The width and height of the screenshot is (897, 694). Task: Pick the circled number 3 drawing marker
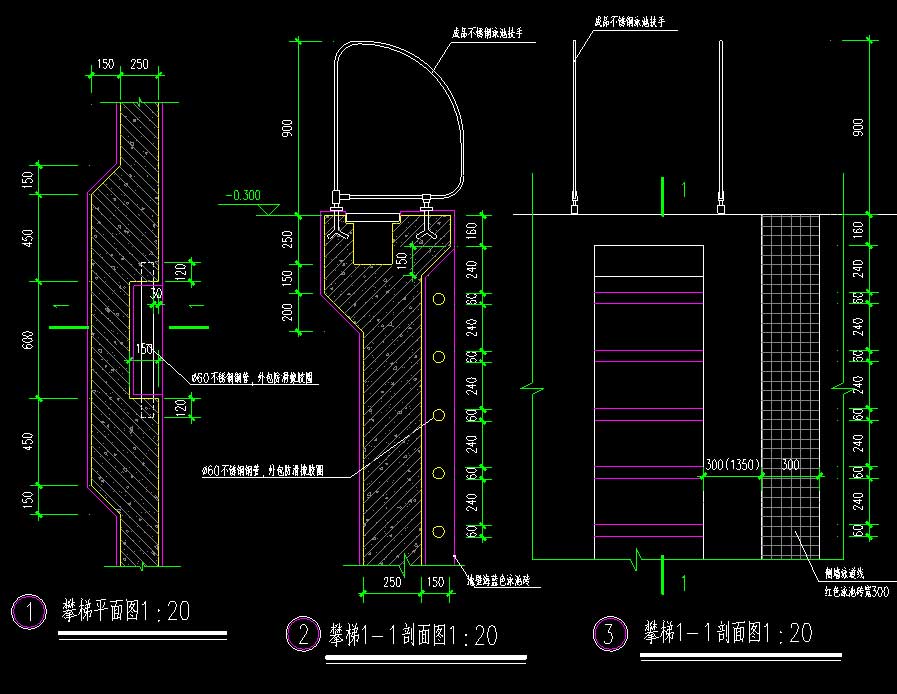pyautogui.click(x=608, y=634)
